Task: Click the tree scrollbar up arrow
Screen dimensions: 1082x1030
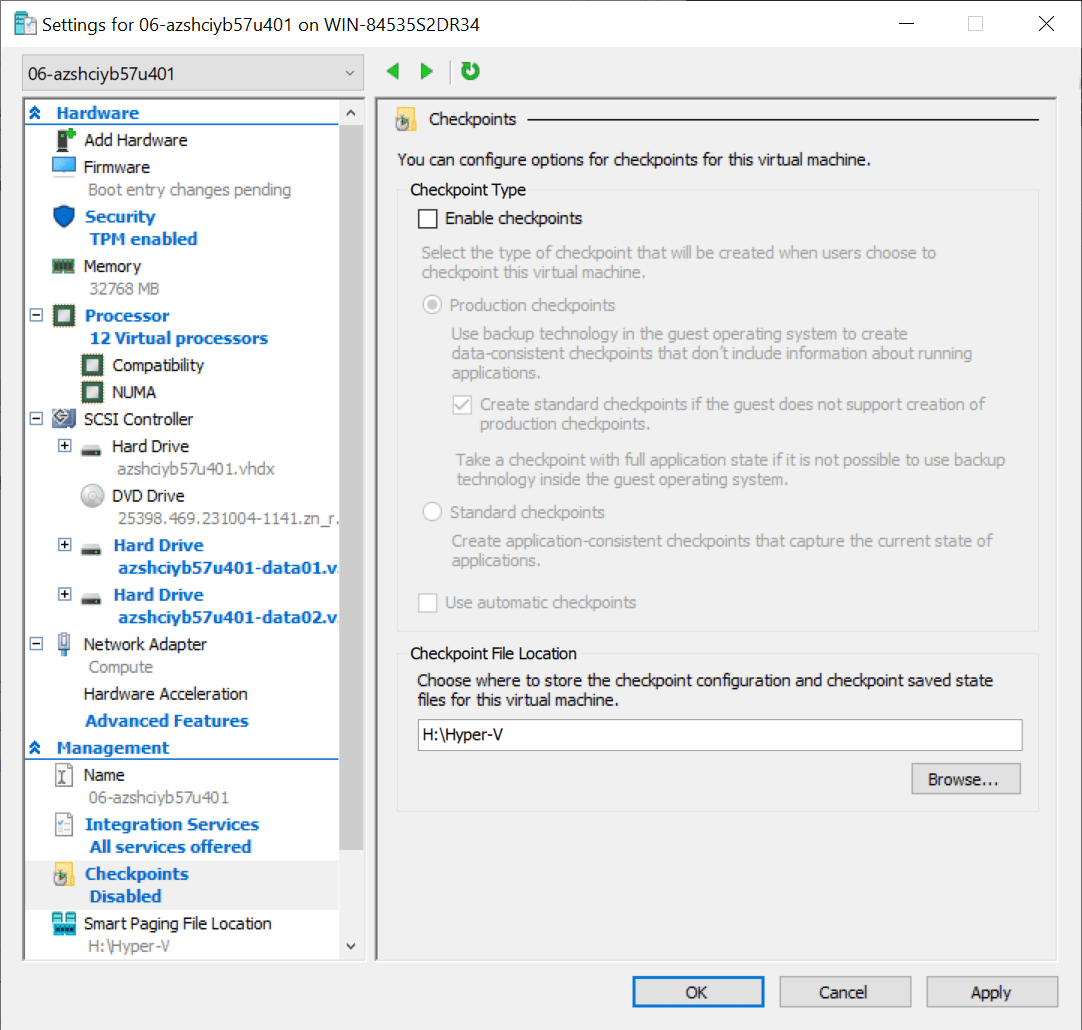Action: pos(351,112)
